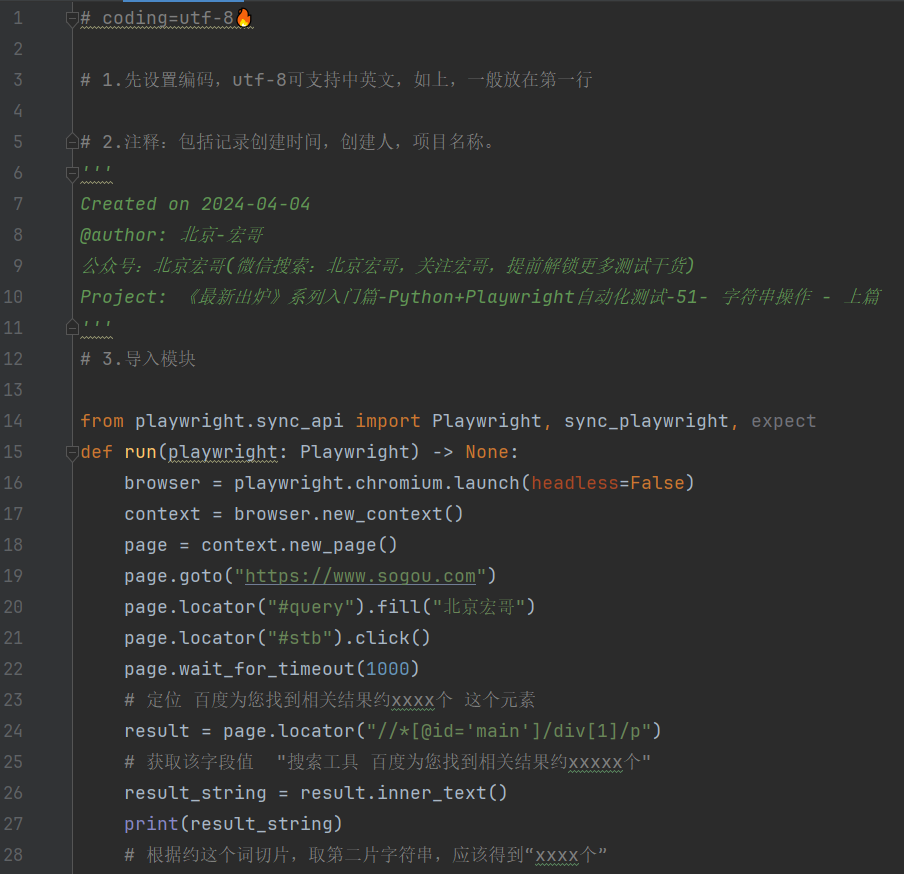Collapse the docstring block starting at line 6
This screenshot has width=904, height=874.
pos(71,173)
